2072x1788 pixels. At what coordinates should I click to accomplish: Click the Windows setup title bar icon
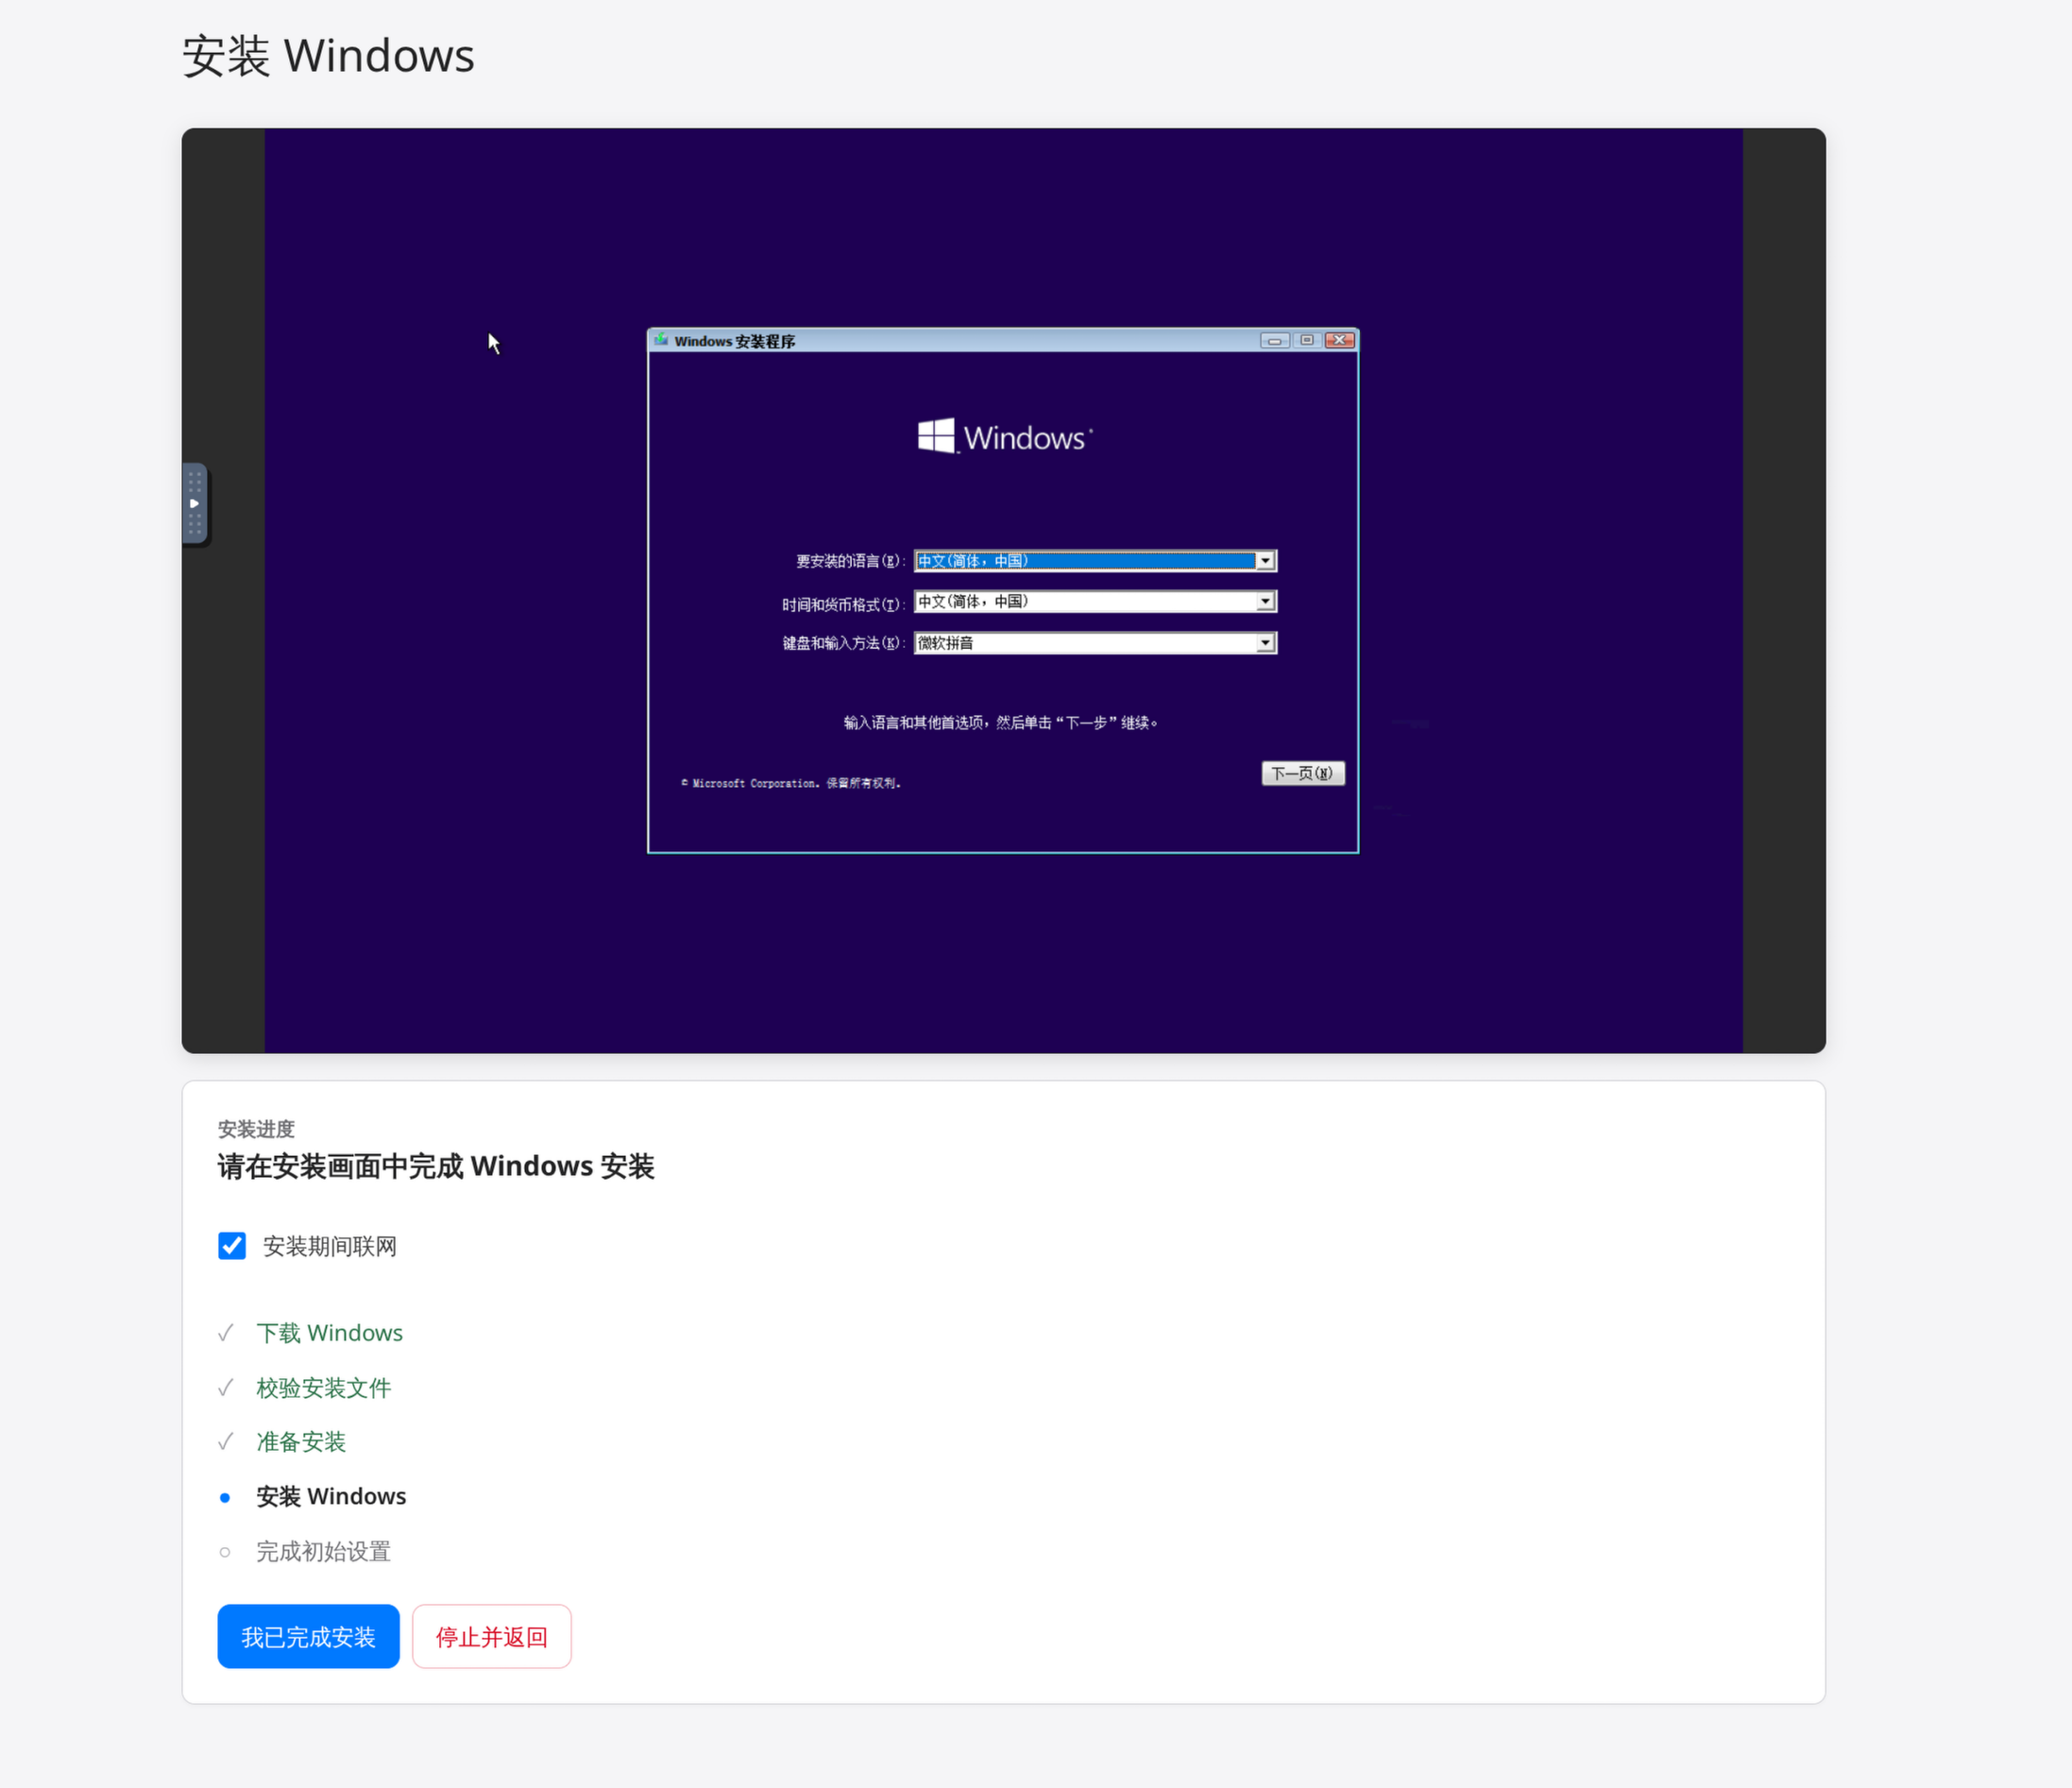[x=661, y=341]
